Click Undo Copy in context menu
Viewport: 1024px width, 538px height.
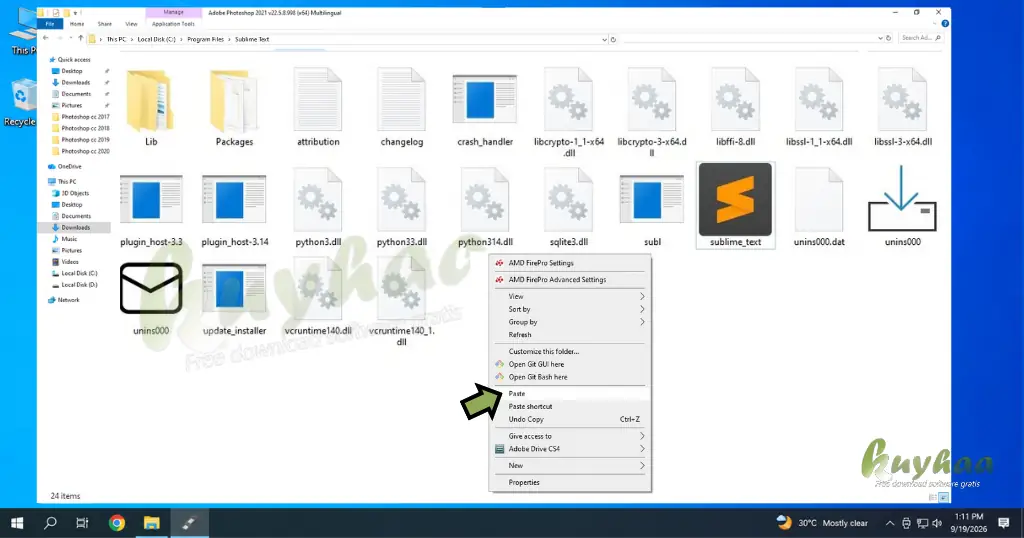click(569, 419)
